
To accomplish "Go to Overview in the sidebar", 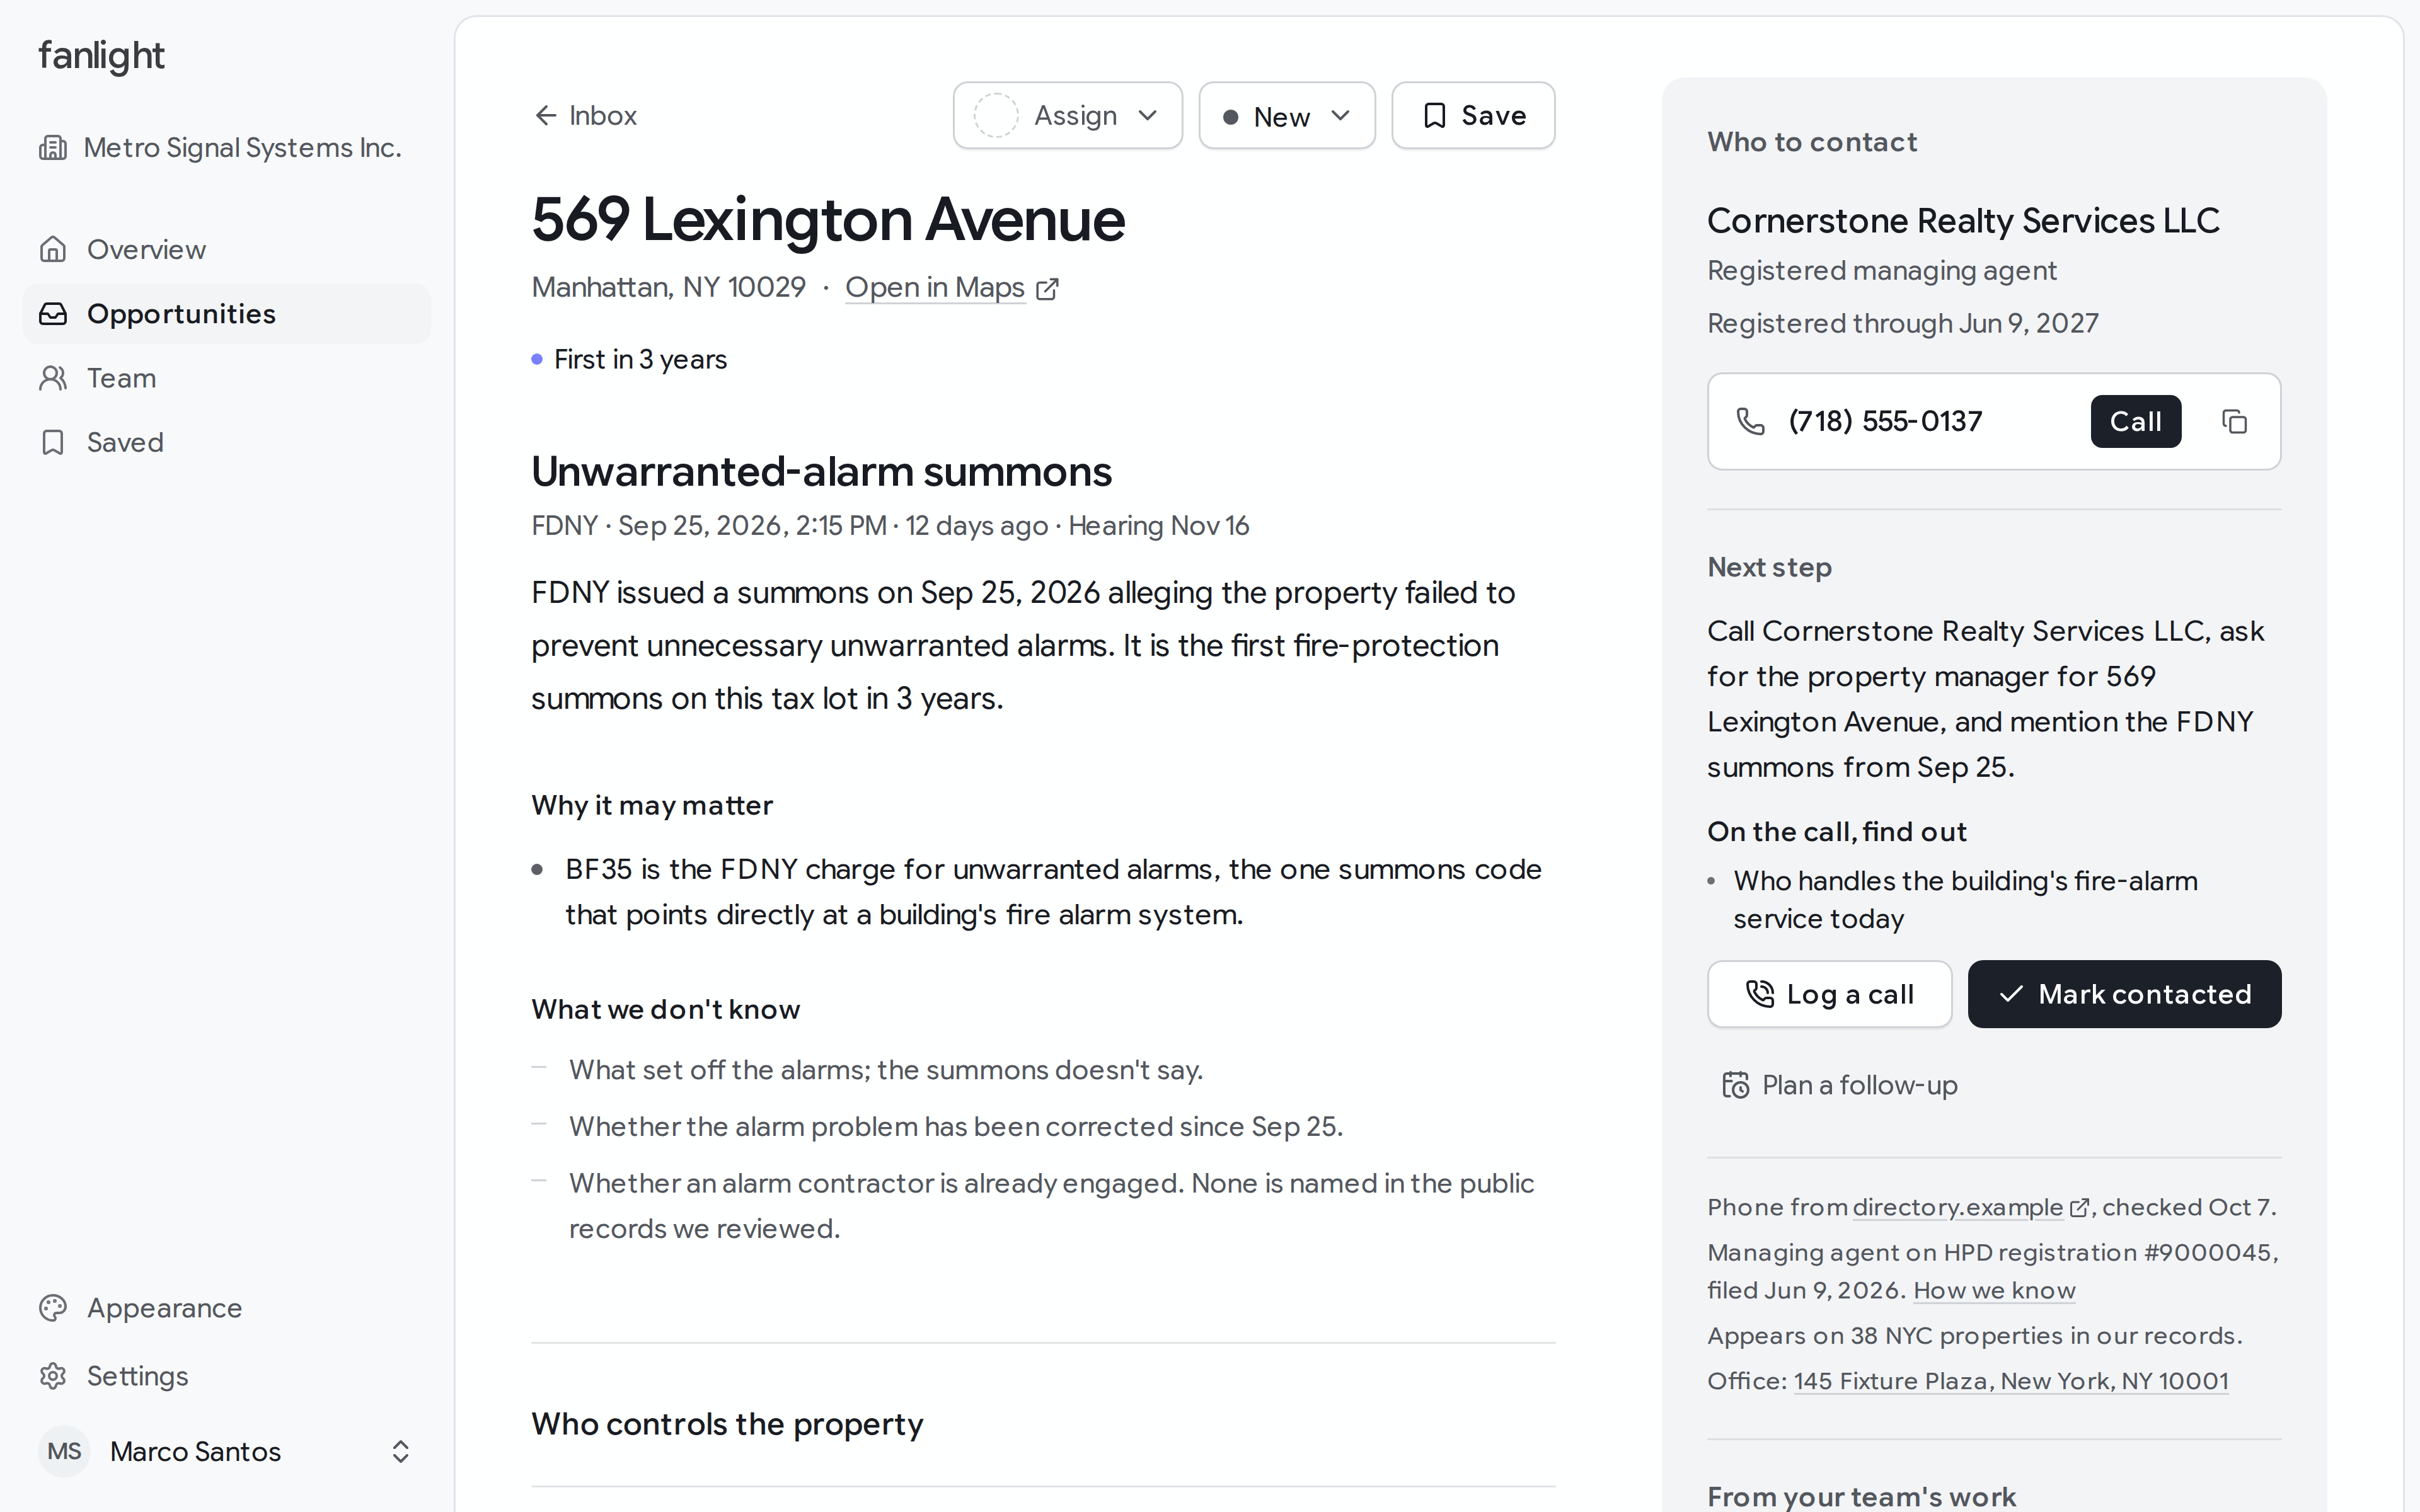I will pyautogui.click(x=227, y=249).
